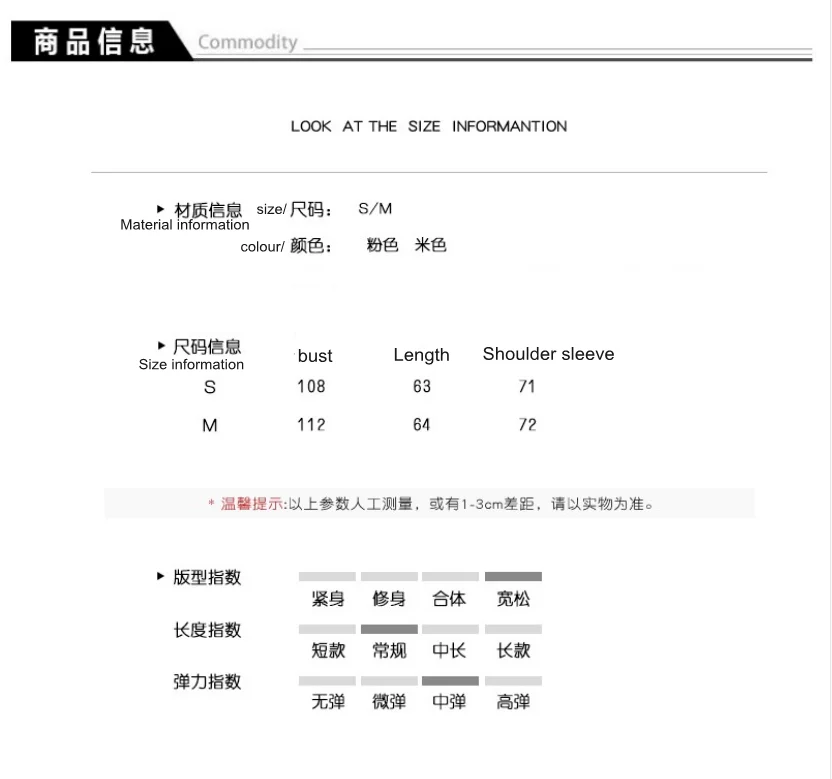832x779 pixels.
Task: Click the 弹力指数 label
Action: click(x=207, y=681)
